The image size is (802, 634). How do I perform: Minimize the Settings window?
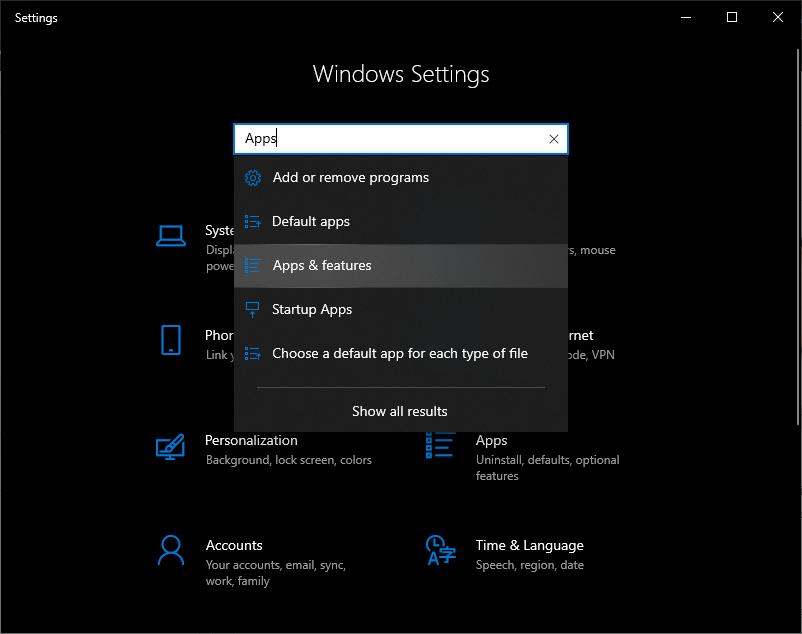(686, 17)
